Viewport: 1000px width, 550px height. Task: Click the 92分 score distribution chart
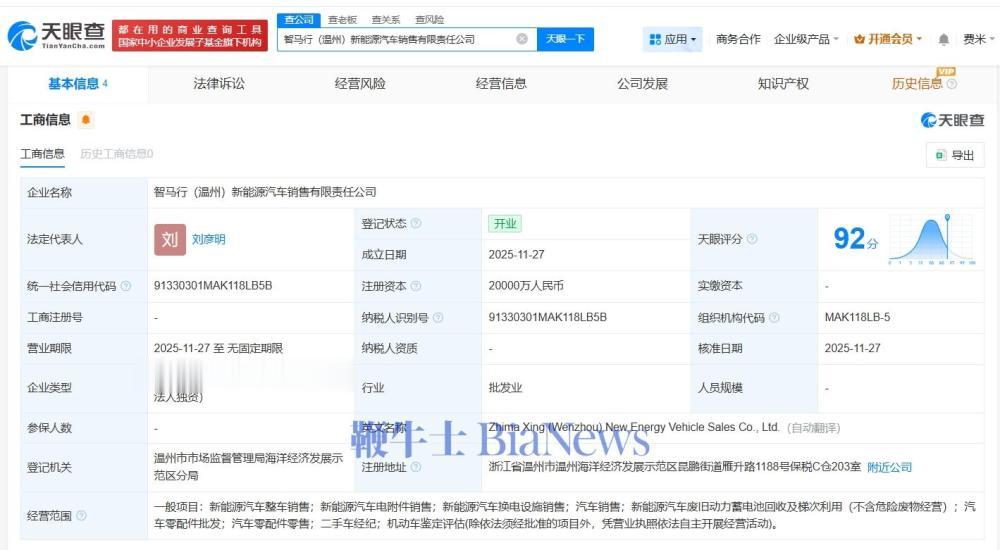click(931, 239)
